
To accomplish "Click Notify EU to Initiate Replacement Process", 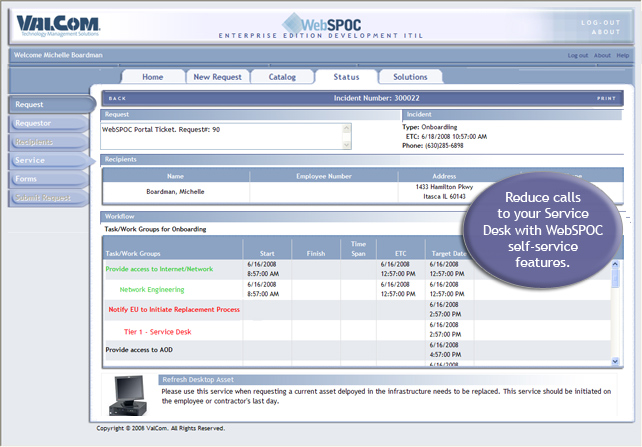I will [x=174, y=309].
